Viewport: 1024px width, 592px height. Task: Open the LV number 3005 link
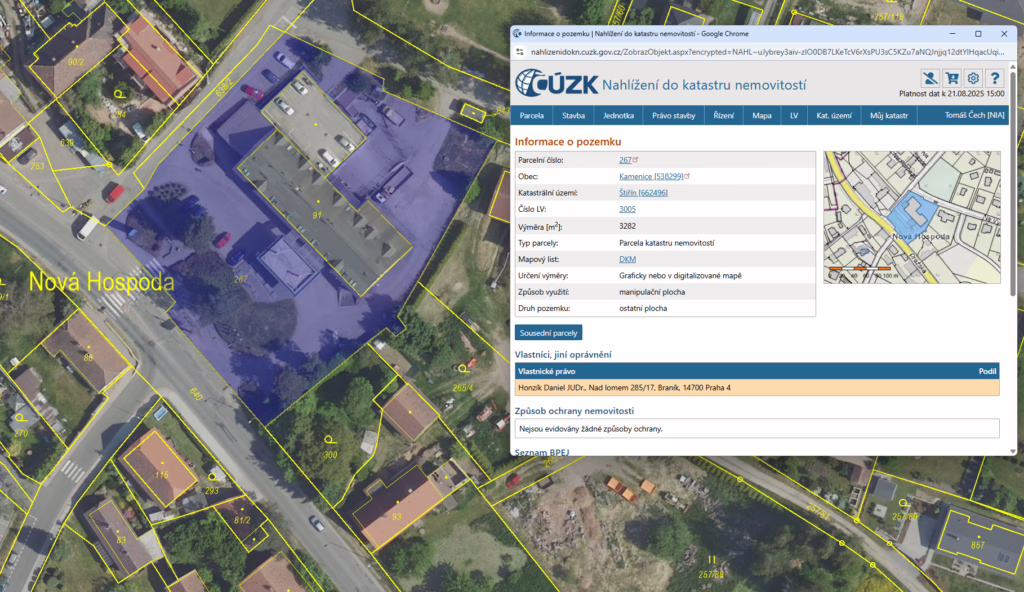coord(627,209)
